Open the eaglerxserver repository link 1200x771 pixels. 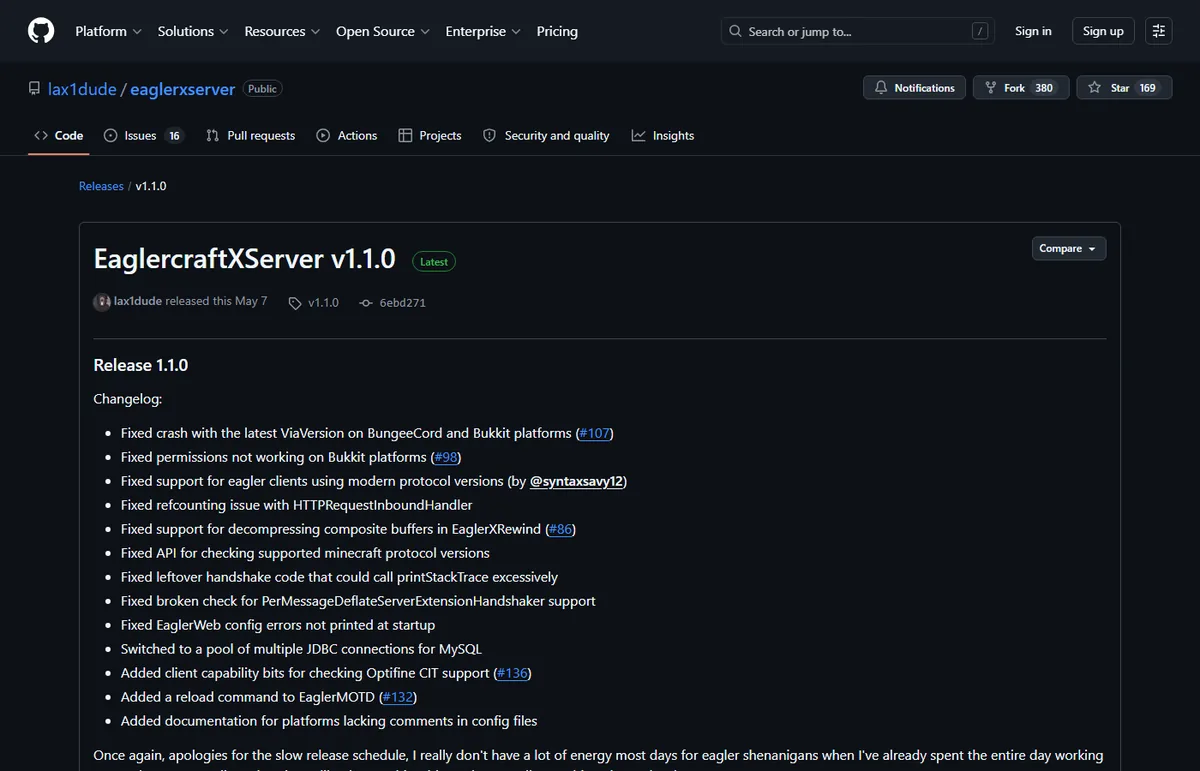tap(183, 89)
